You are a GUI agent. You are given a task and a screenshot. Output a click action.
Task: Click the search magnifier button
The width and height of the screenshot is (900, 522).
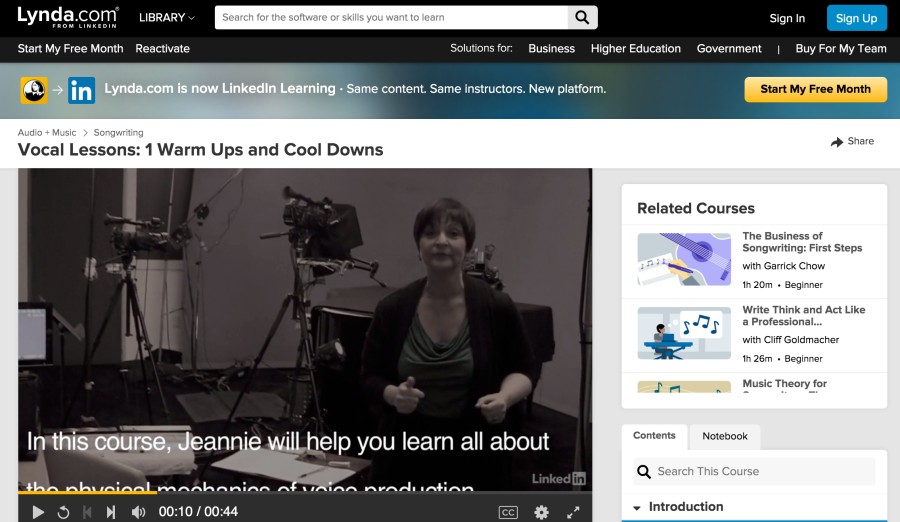coord(582,17)
